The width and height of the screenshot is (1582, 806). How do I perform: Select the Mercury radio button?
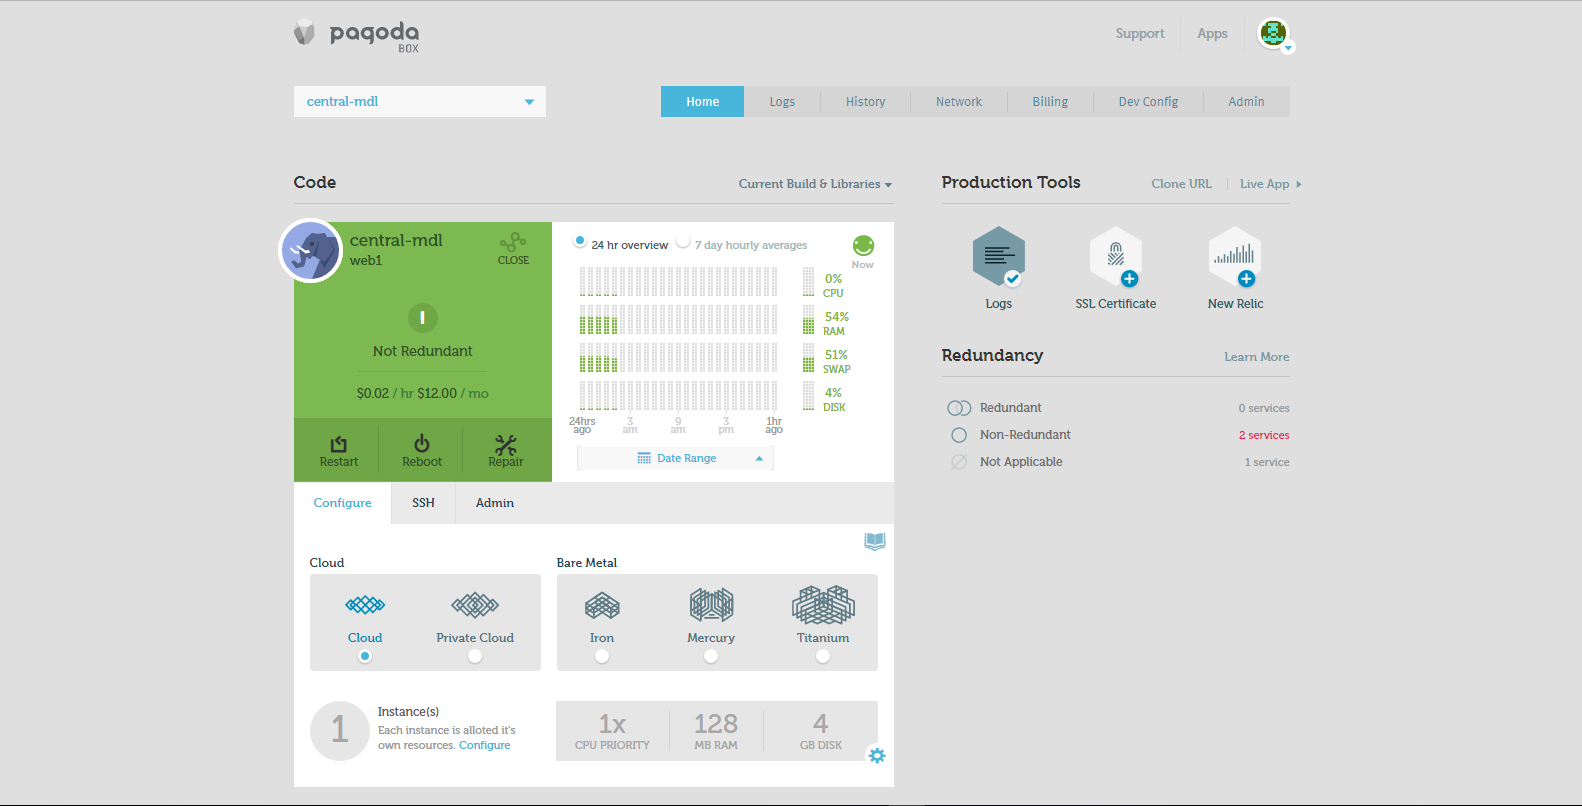coord(711,656)
